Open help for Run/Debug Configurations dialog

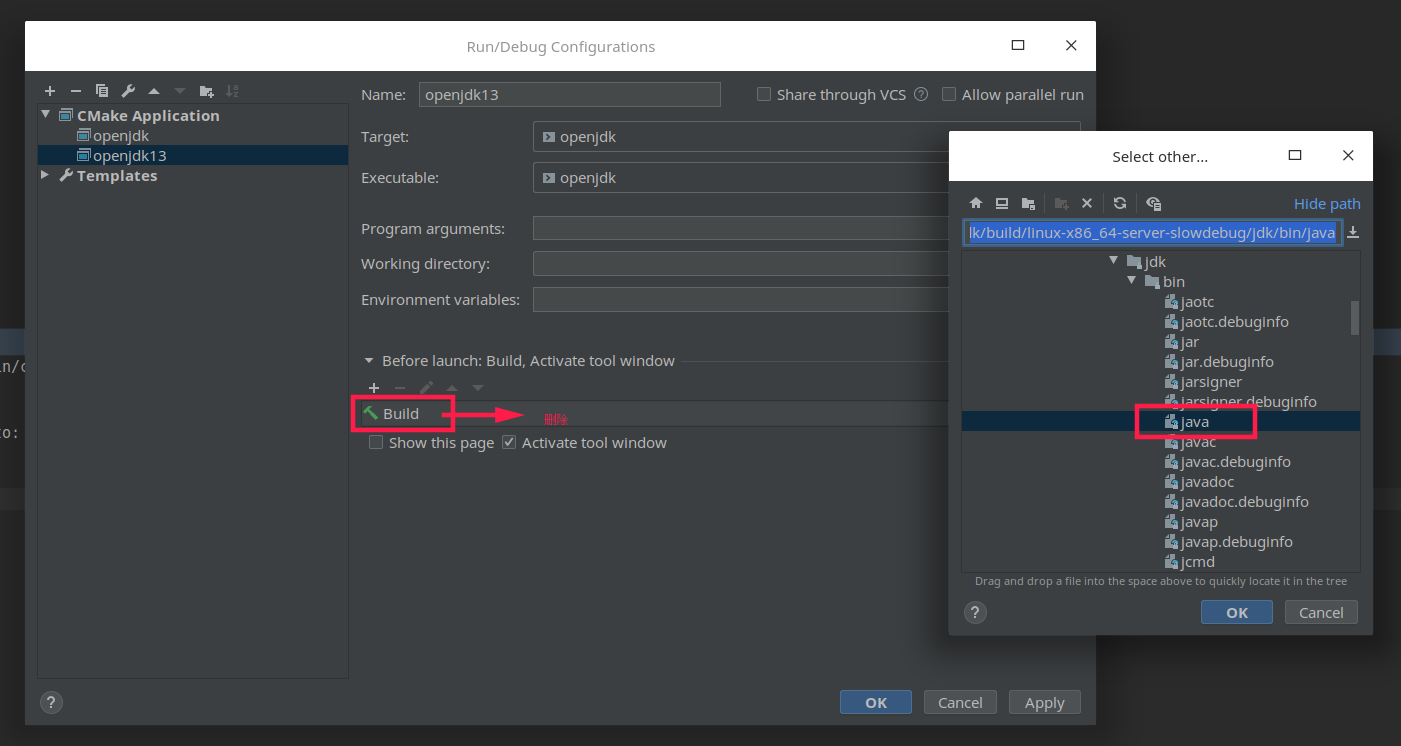(52, 702)
